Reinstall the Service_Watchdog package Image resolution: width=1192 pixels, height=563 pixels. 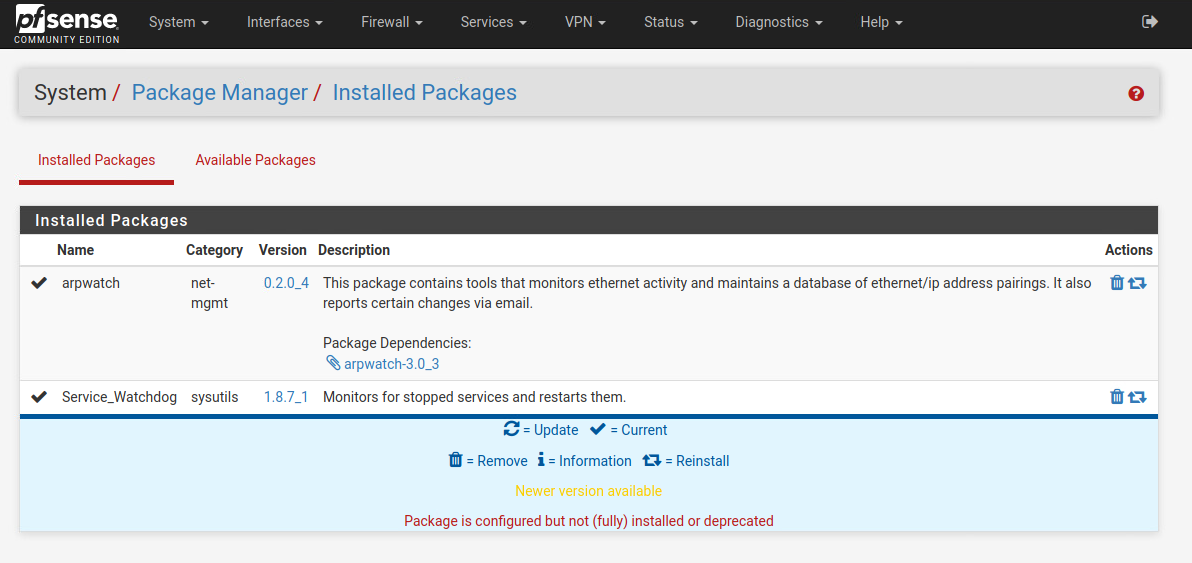point(1137,397)
